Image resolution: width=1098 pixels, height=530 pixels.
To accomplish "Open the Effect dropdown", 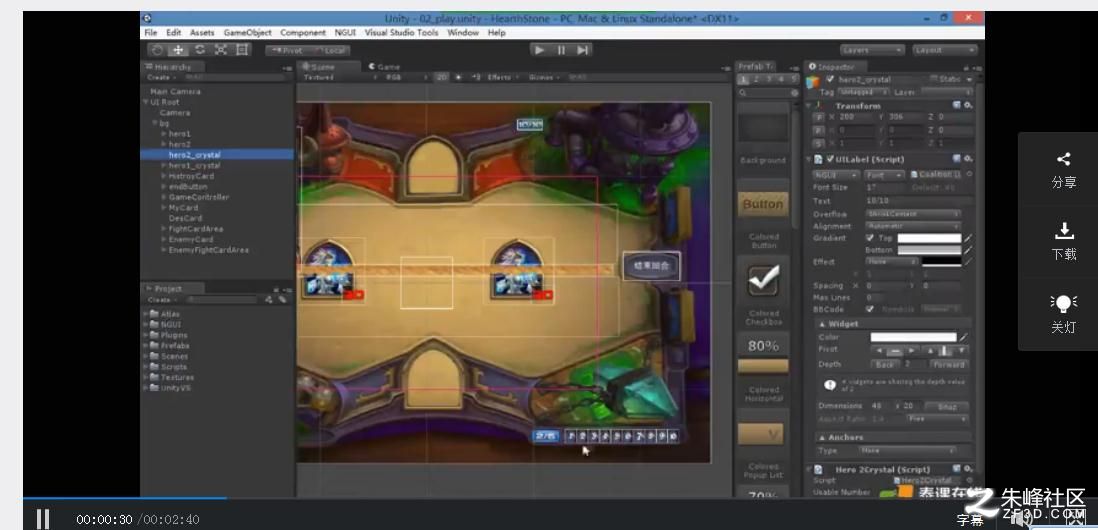I will tap(892, 262).
